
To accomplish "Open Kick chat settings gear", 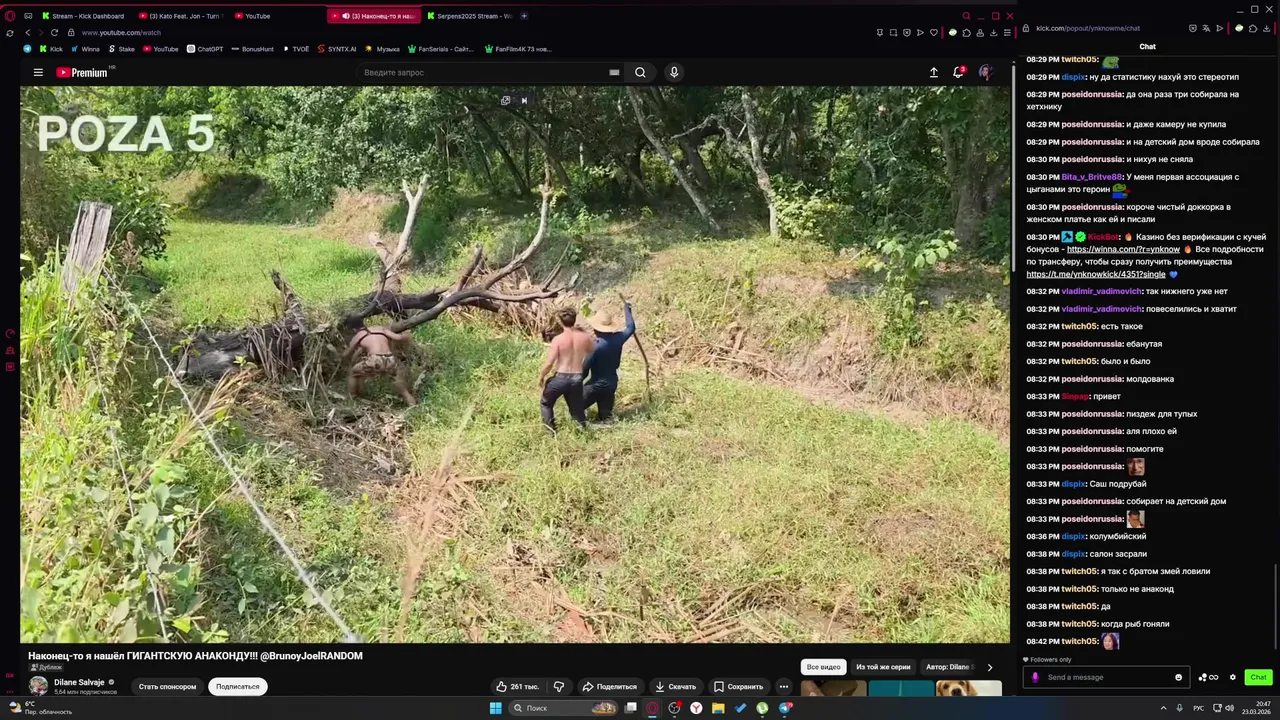I will (x=1232, y=677).
